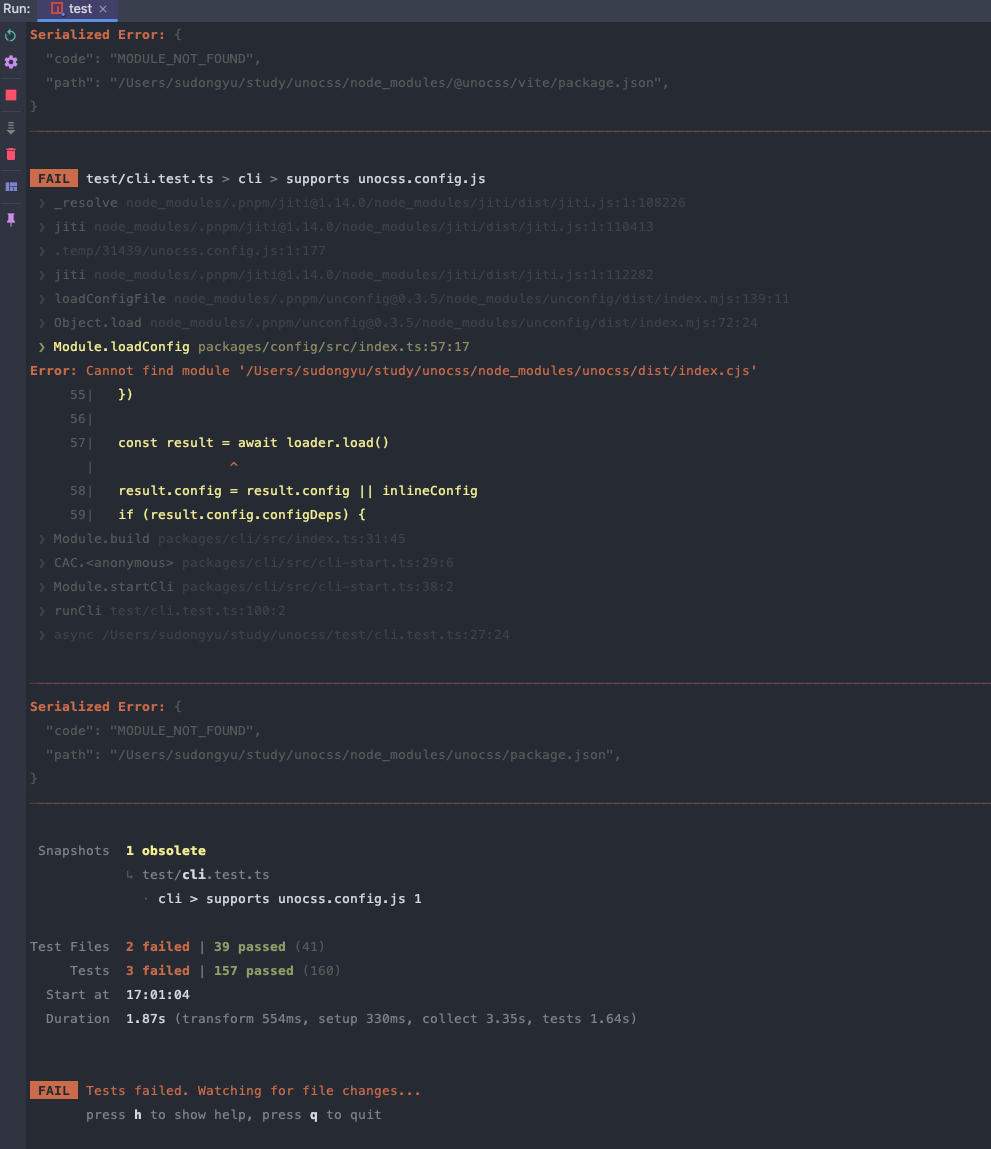The image size is (991, 1149).
Task: Click FAIL badge beside test/cli.test.ts heading
Action: coord(54,179)
